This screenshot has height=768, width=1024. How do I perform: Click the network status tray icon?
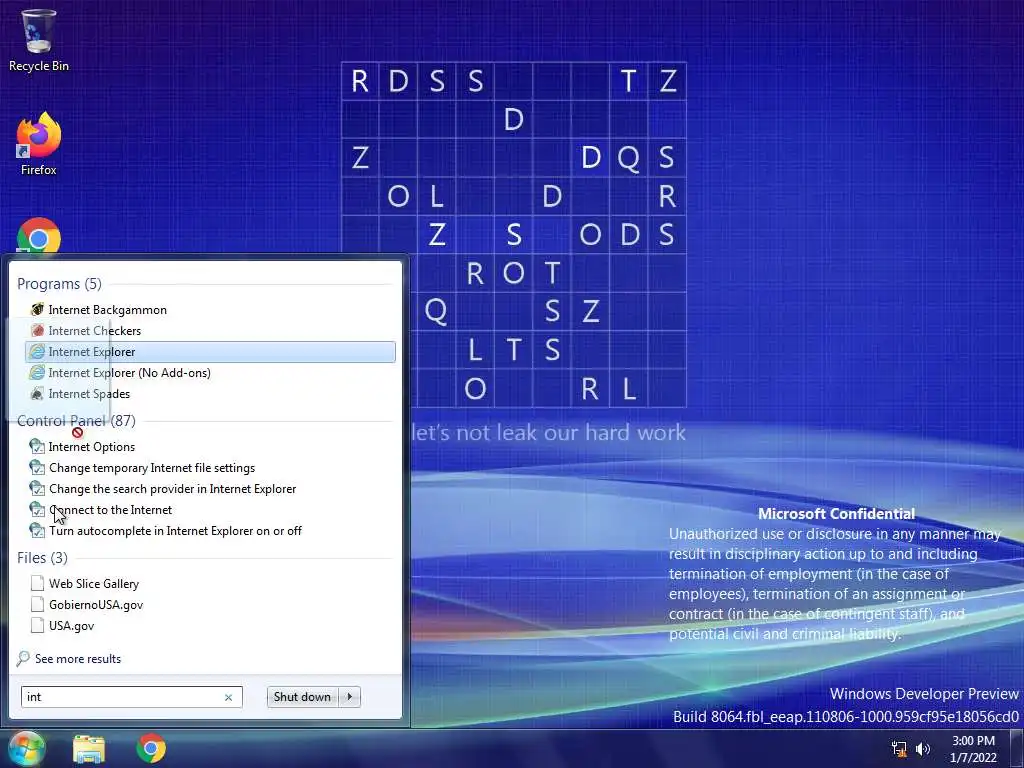(899, 749)
